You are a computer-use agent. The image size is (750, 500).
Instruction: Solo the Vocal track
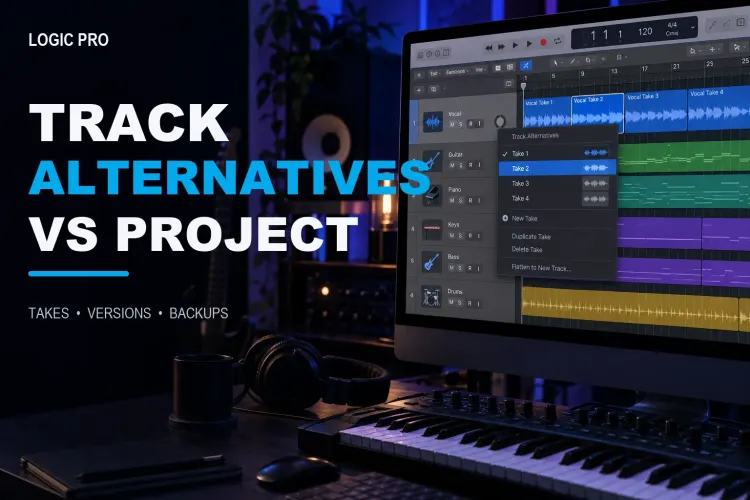[461, 124]
